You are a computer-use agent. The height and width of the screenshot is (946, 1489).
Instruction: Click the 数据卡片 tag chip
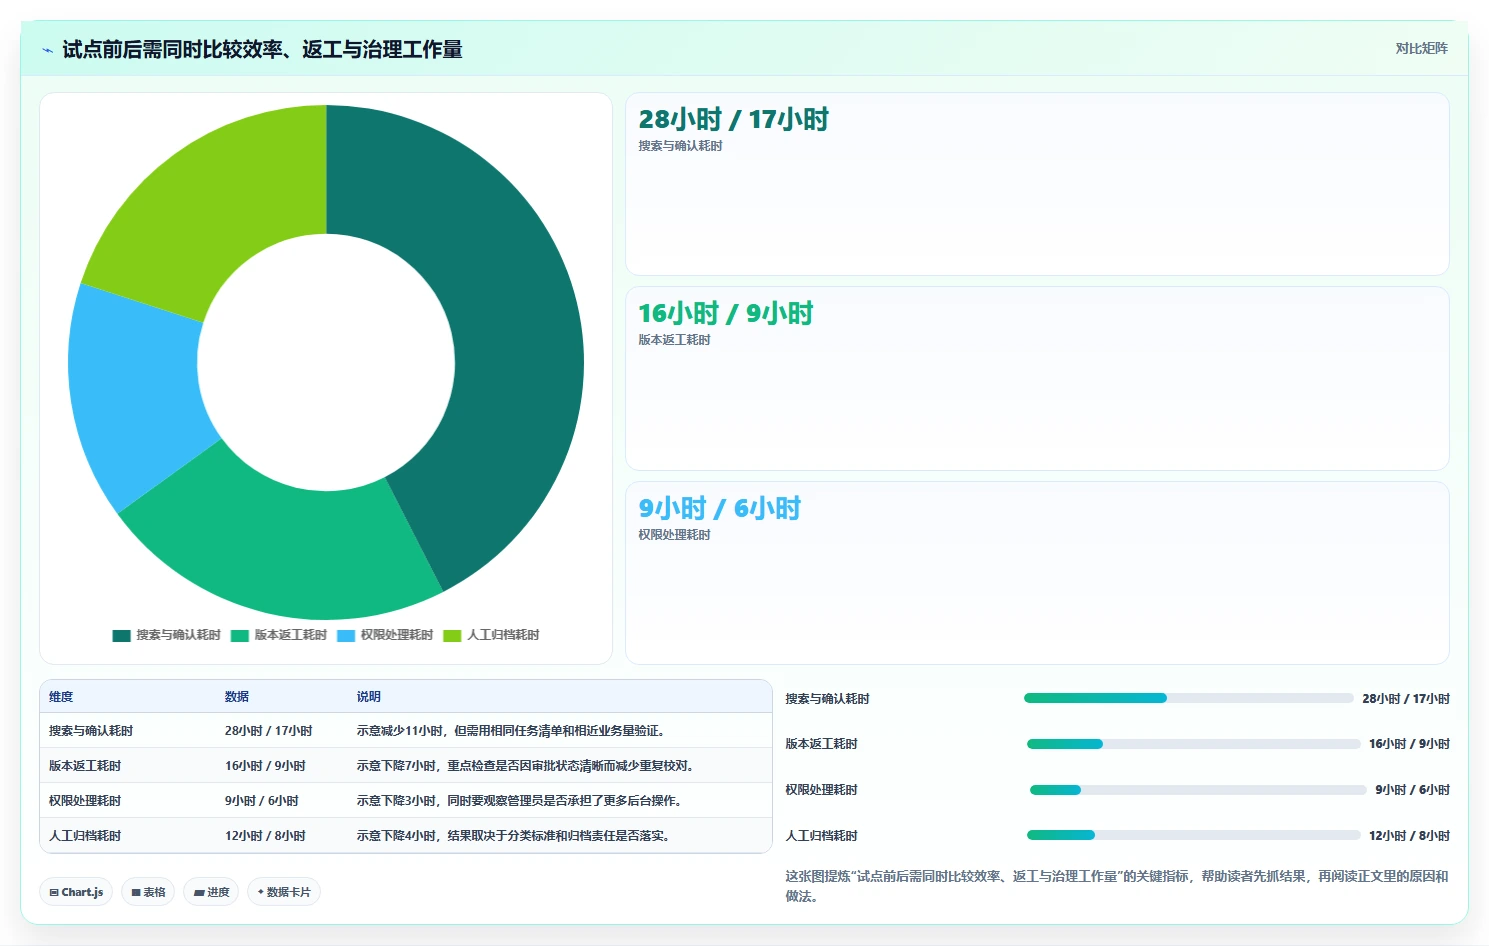284,892
